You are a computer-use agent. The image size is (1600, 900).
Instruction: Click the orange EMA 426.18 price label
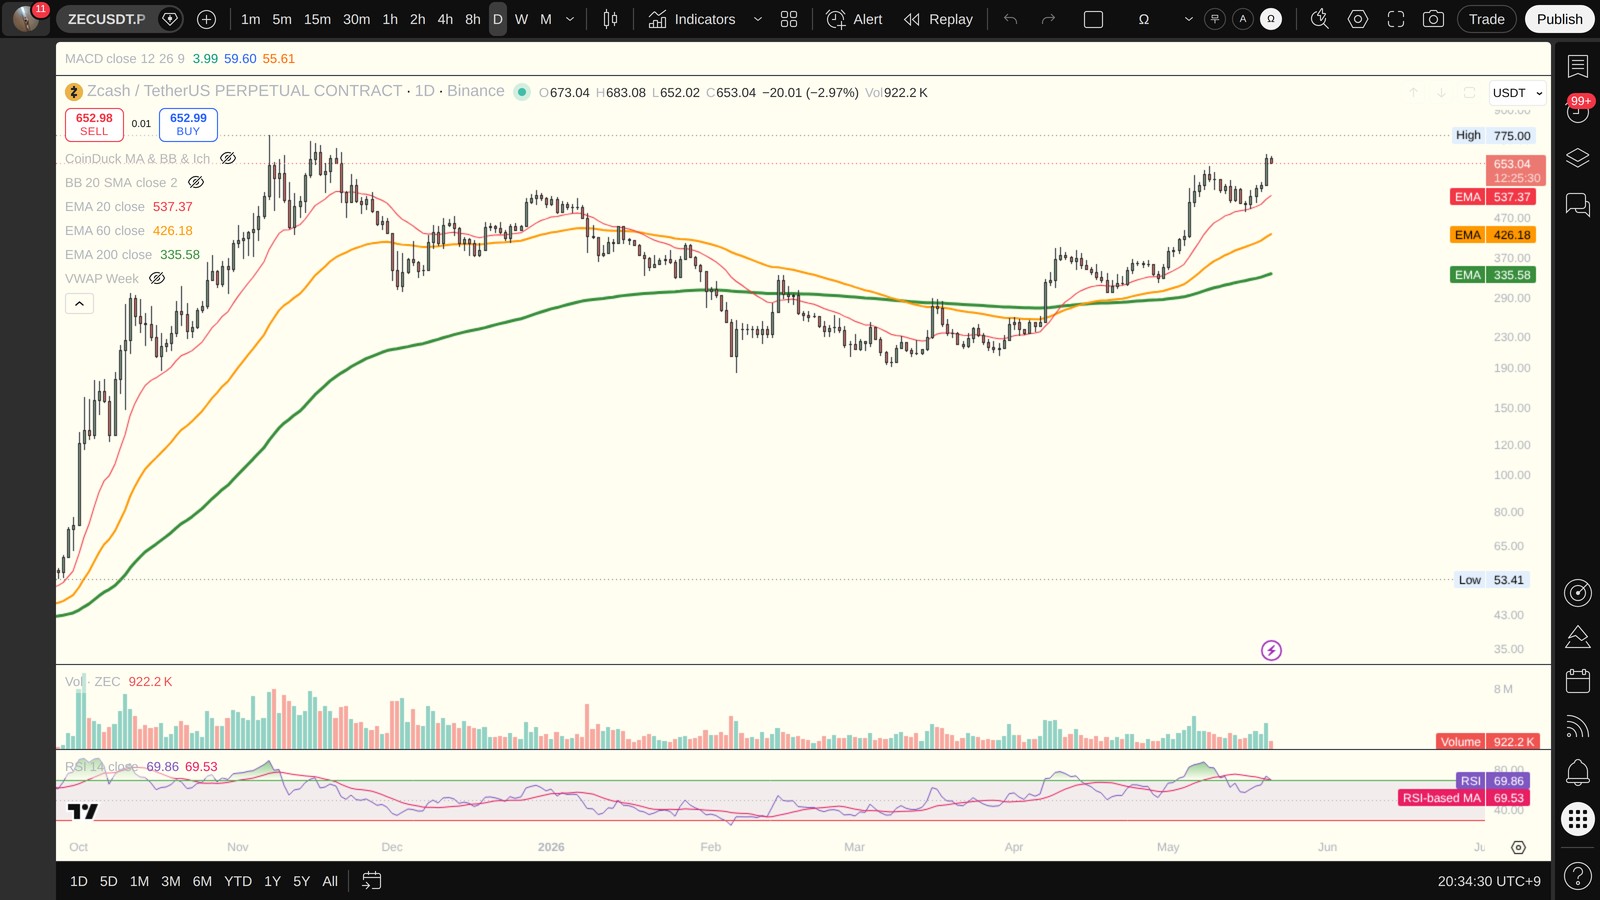click(x=1493, y=235)
